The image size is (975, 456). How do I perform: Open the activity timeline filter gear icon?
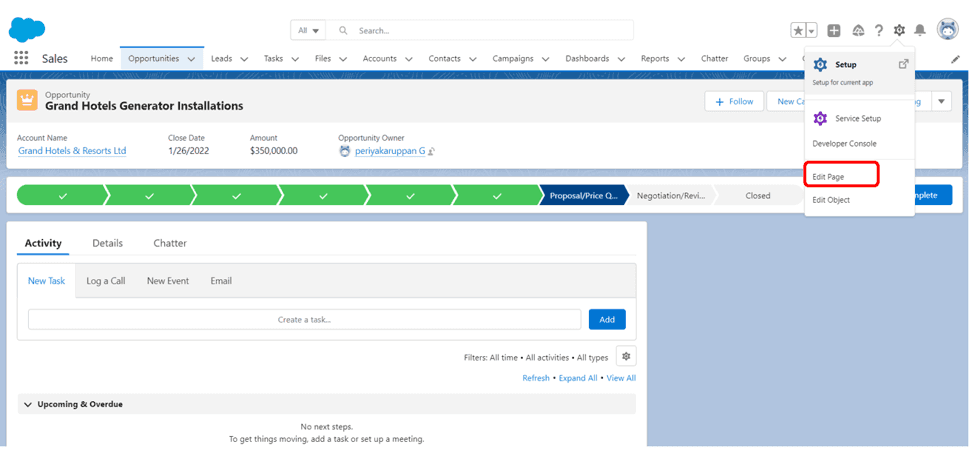click(x=626, y=356)
